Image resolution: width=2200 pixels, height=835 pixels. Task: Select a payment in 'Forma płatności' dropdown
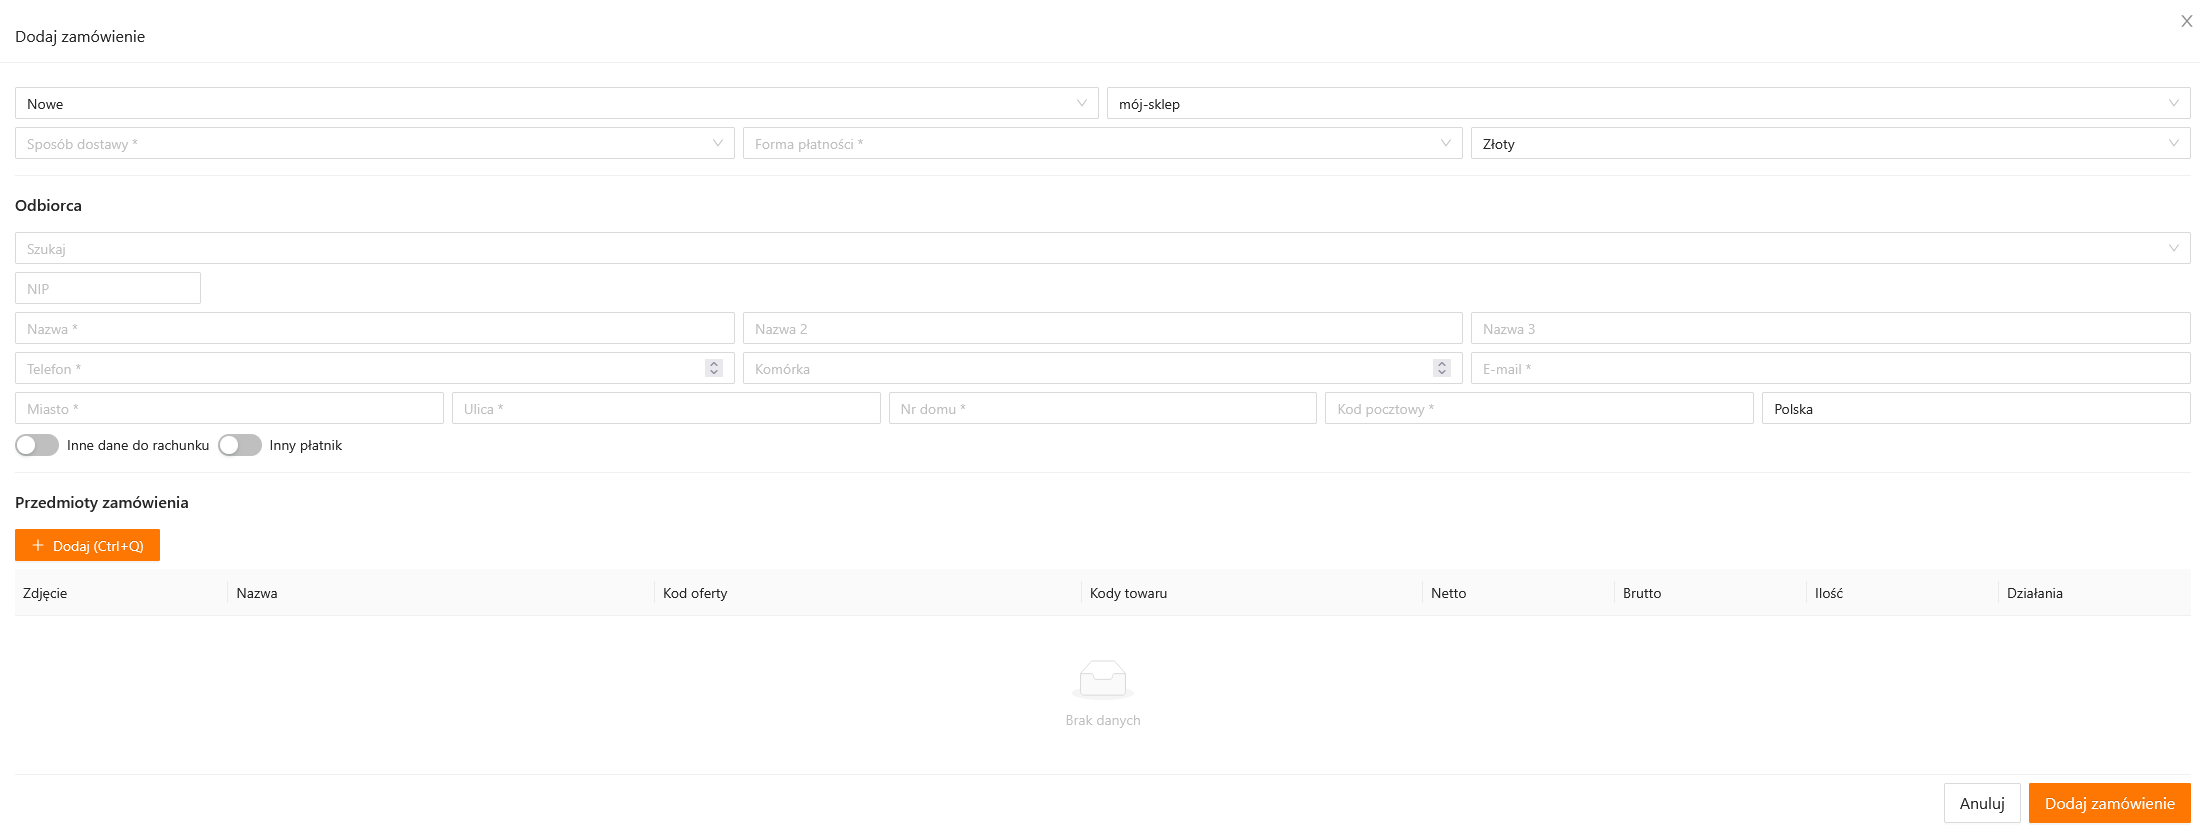[1102, 143]
